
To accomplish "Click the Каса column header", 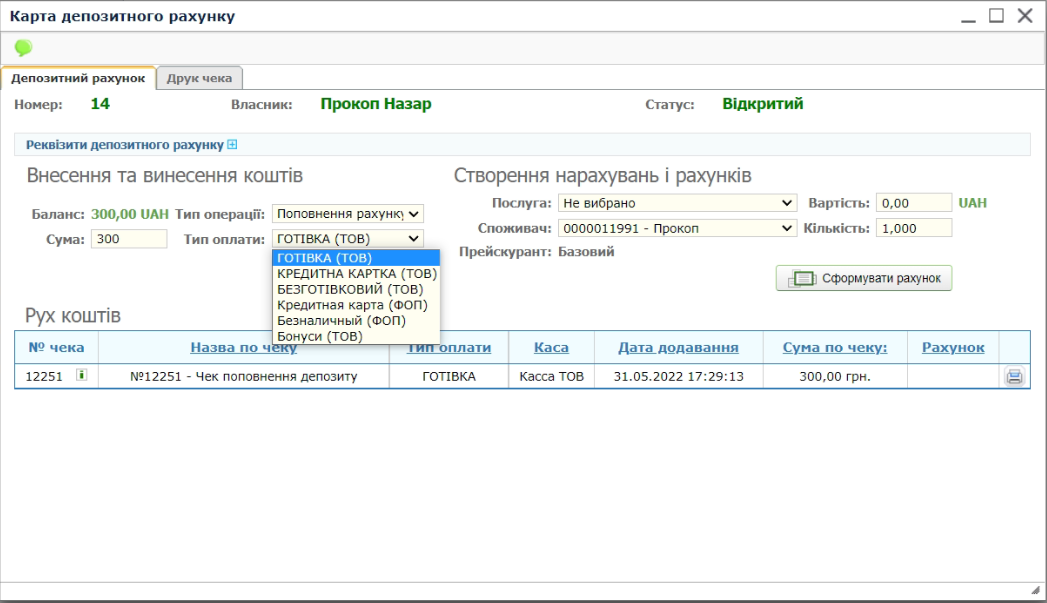I will pyautogui.click(x=551, y=348).
